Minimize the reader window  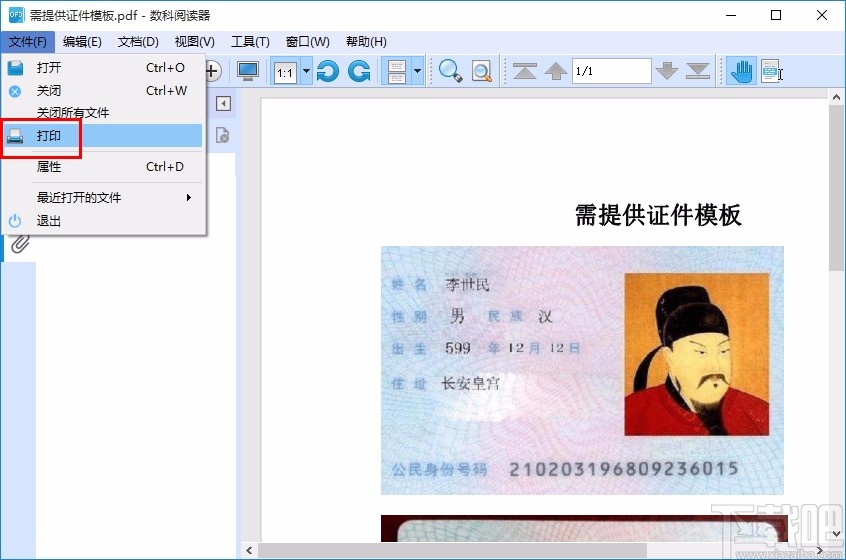(731, 15)
